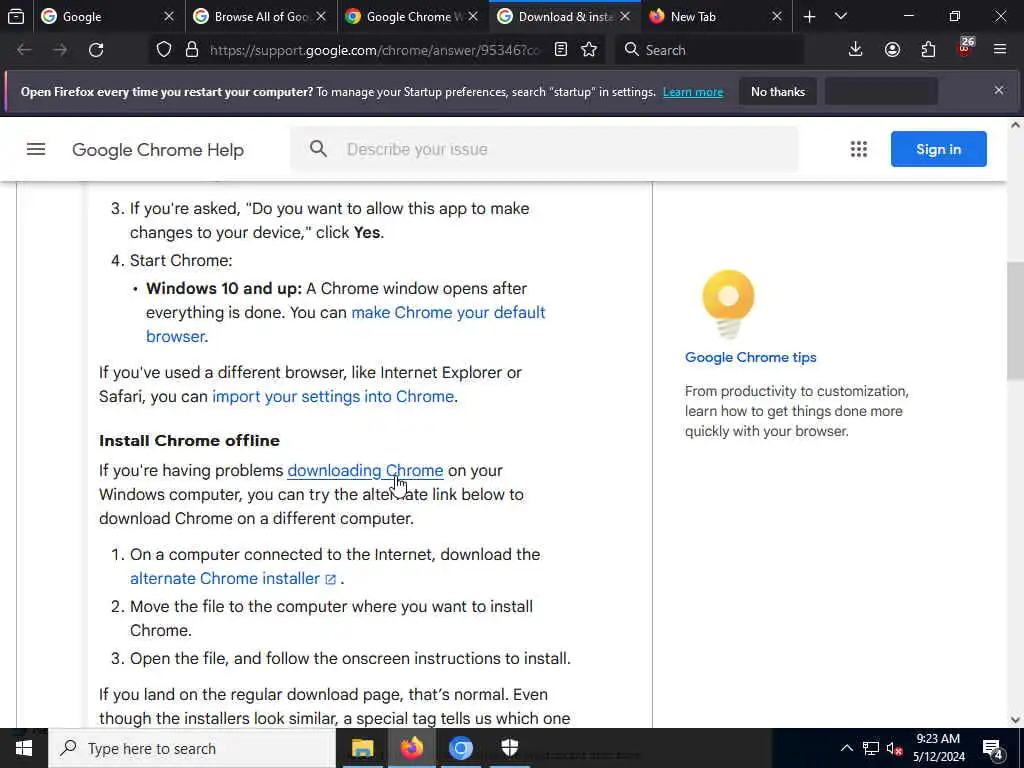Click scrollbar up arrow

point(1015,125)
